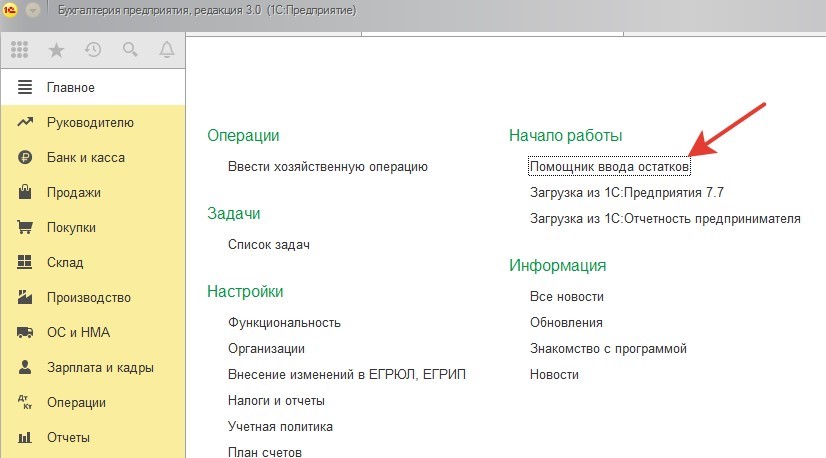Viewport: 826px width, 458px height.
Task: Click Внесение изменений в ЕГРЮЛ, ЕГРИП
Action: coord(347,375)
